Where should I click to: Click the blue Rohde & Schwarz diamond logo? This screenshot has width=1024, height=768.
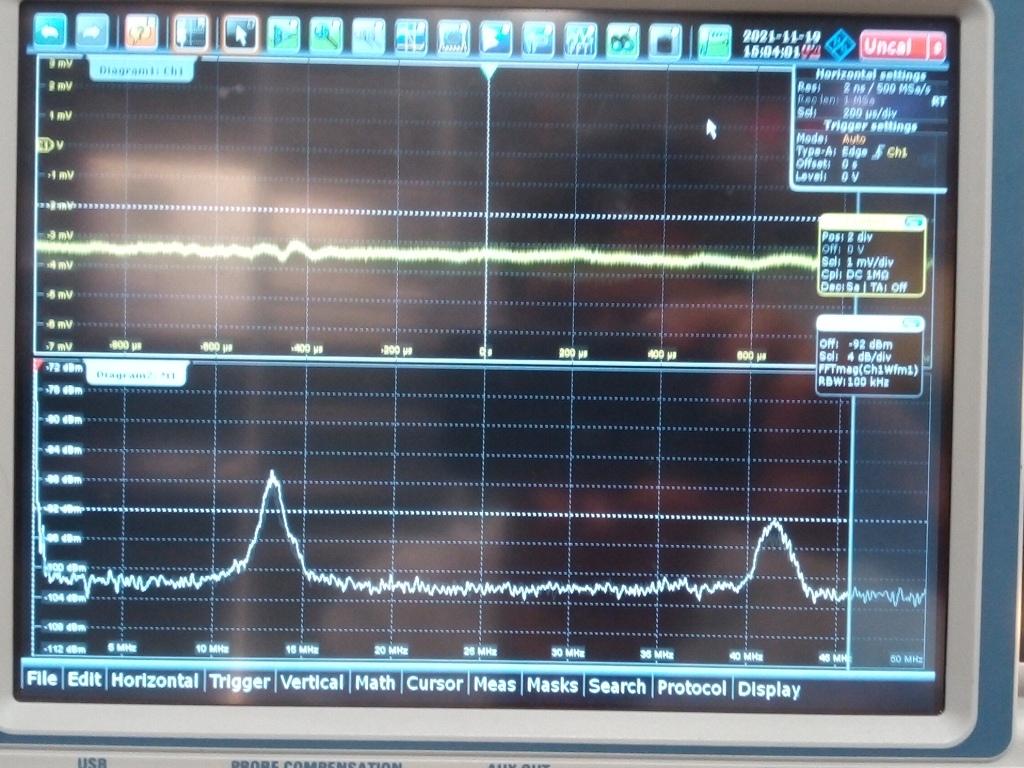click(x=839, y=45)
